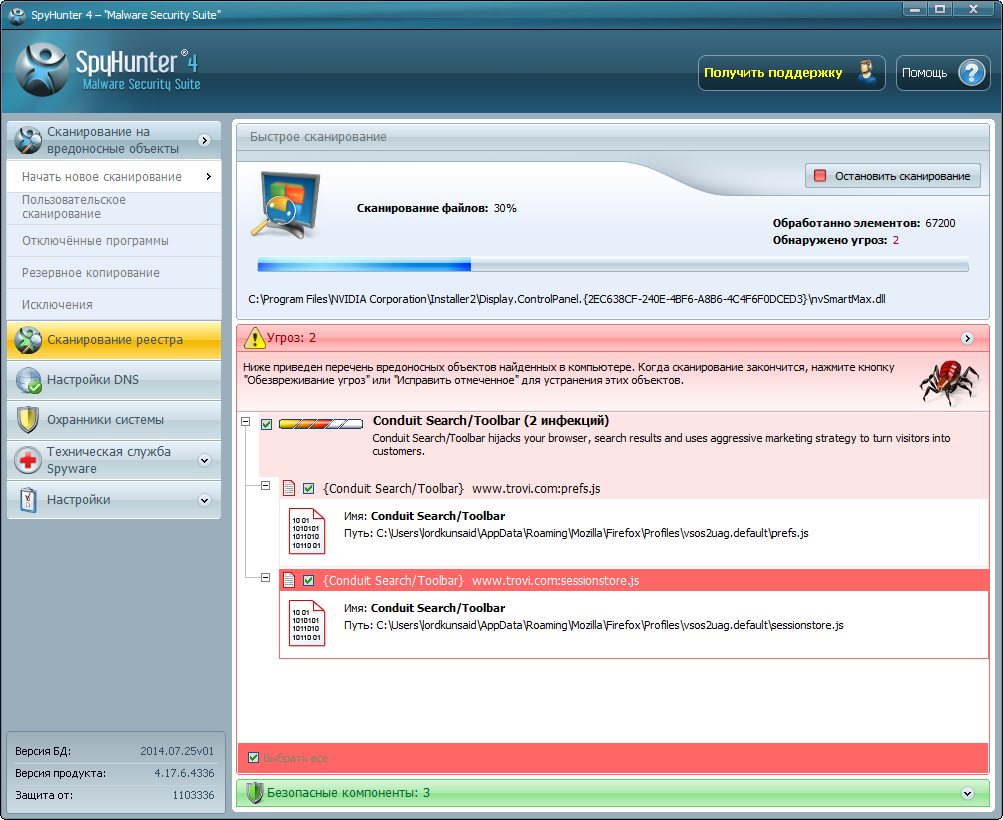Click the DNS settings globe icon
The width and height of the screenshot is (1003, 820).
click(x=29, y=380)
